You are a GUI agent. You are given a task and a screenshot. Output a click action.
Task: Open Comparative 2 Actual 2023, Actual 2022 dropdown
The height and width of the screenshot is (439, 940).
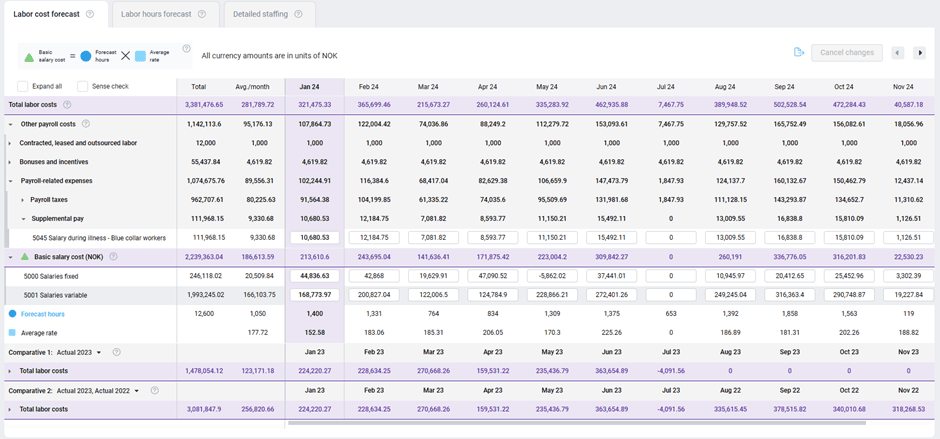point(136,390)
